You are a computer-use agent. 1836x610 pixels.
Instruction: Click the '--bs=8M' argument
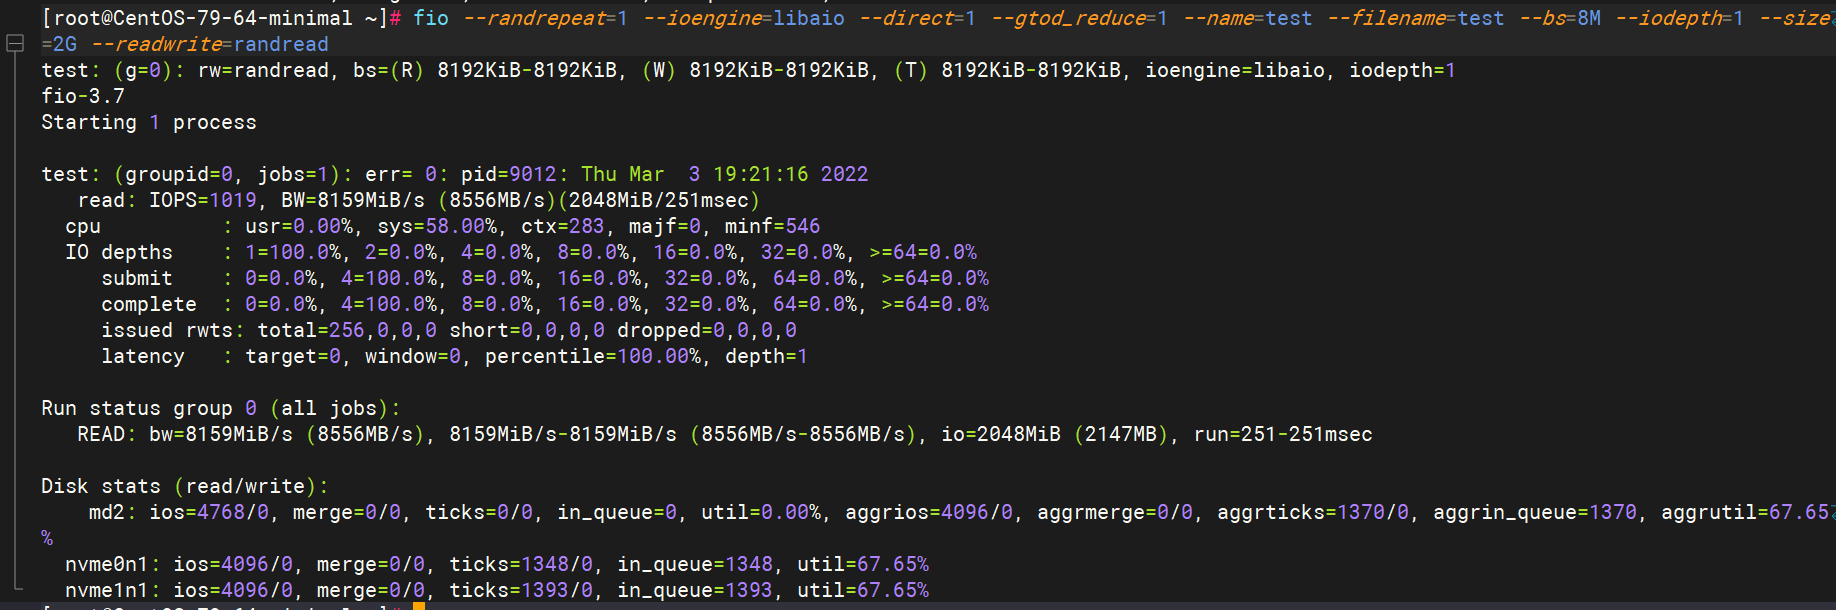(1559, 18)
